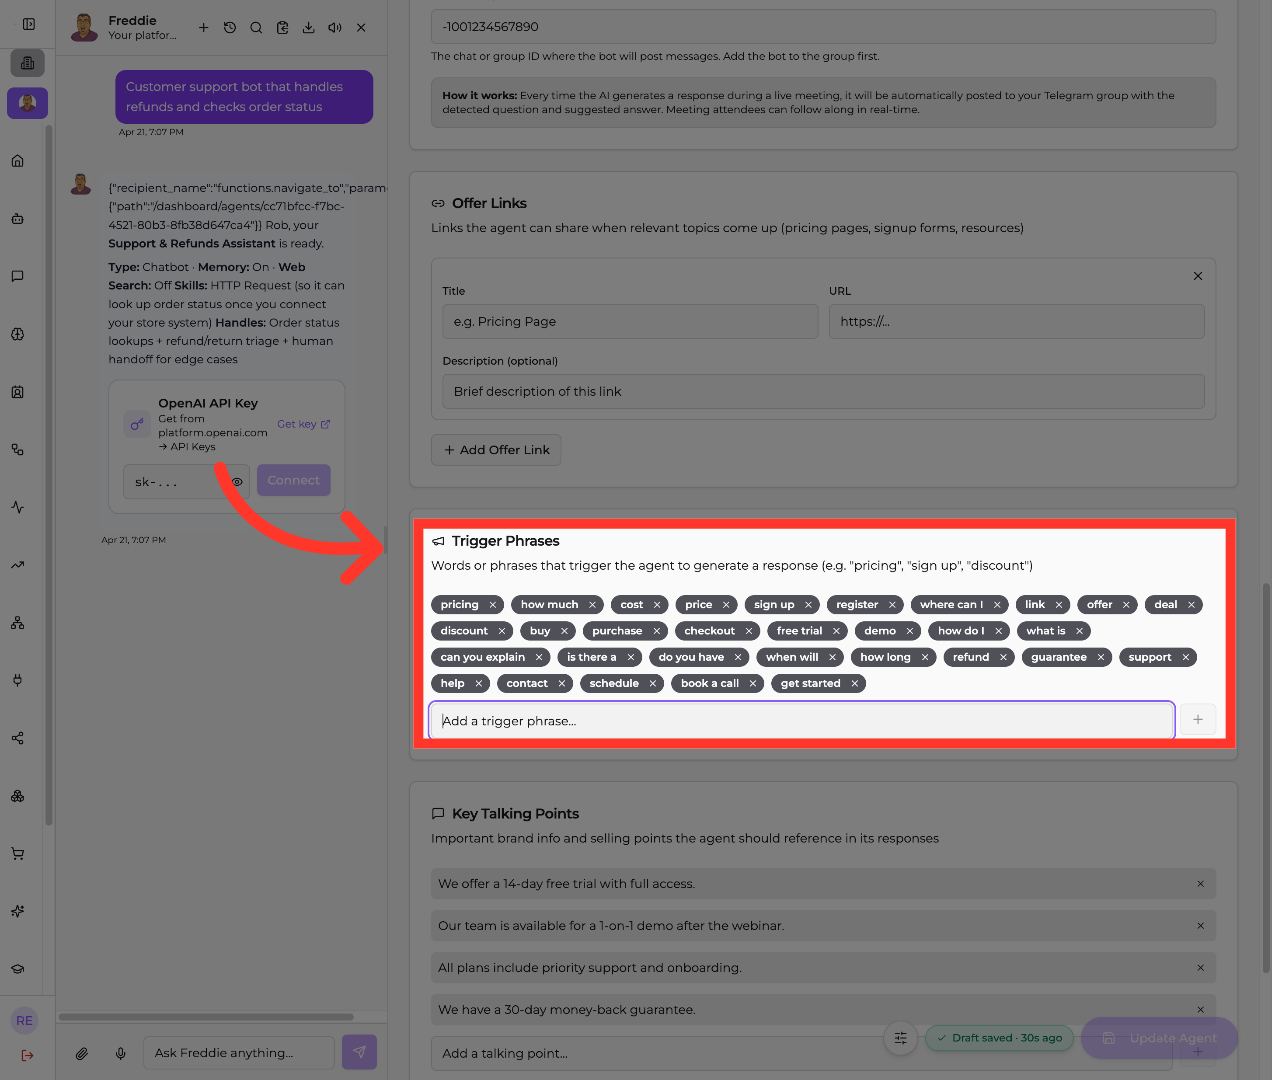Open the brain icon in sidebar
This screenshot has height=1080, width=1272.
point(18,334)
